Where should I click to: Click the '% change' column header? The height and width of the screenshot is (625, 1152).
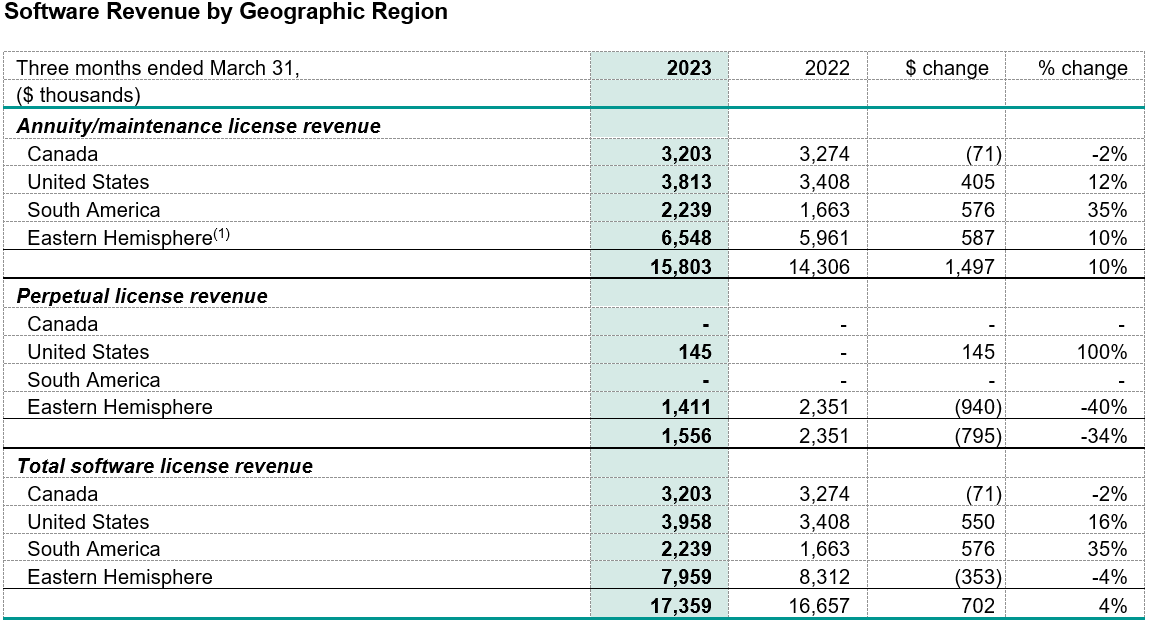point(1083,68)
